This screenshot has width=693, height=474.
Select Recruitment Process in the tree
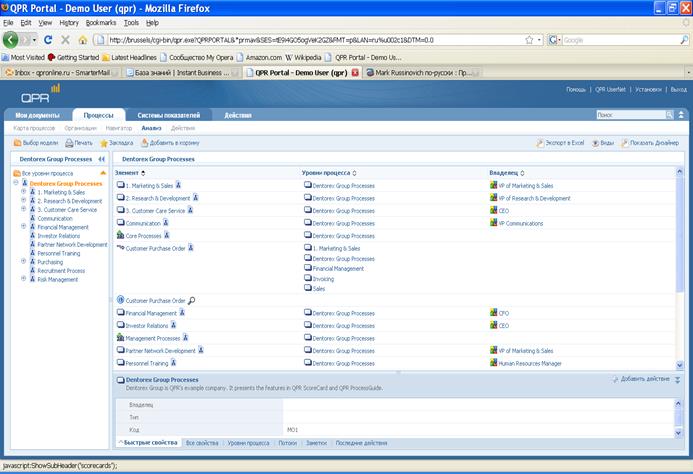[x=61, y=271]
